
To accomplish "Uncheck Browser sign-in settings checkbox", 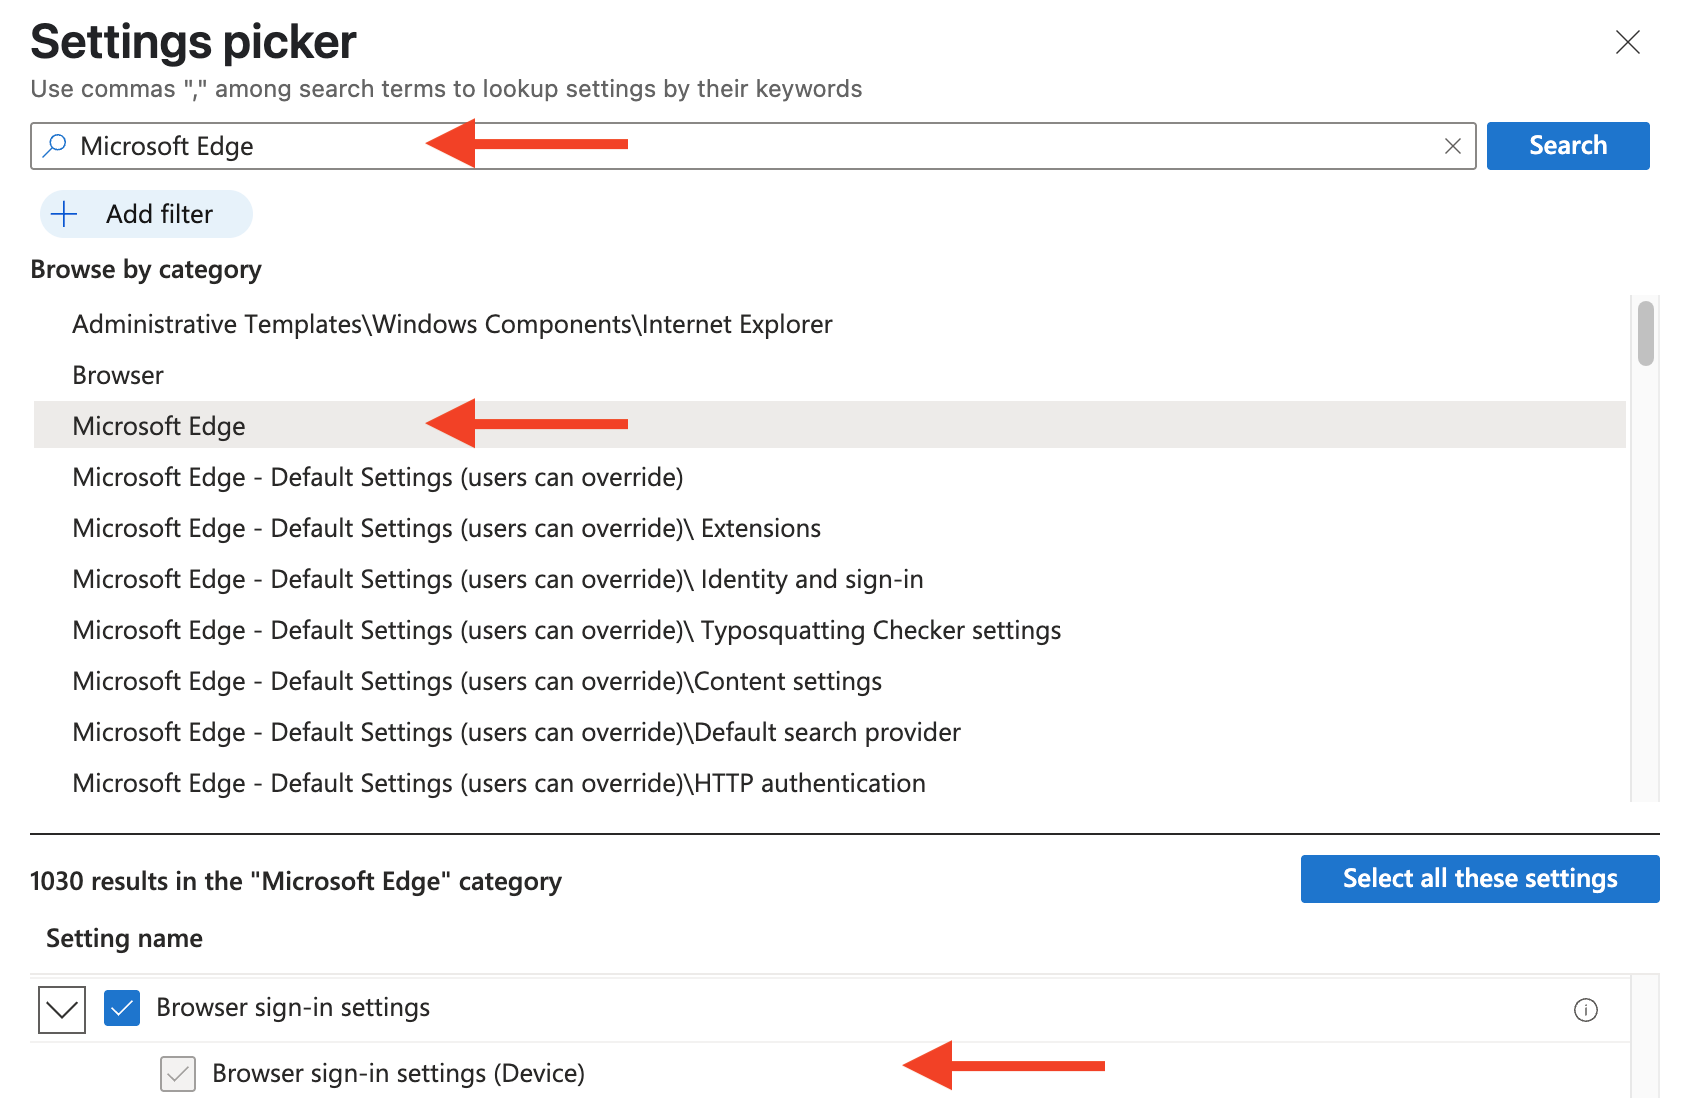I will 122,1008.
